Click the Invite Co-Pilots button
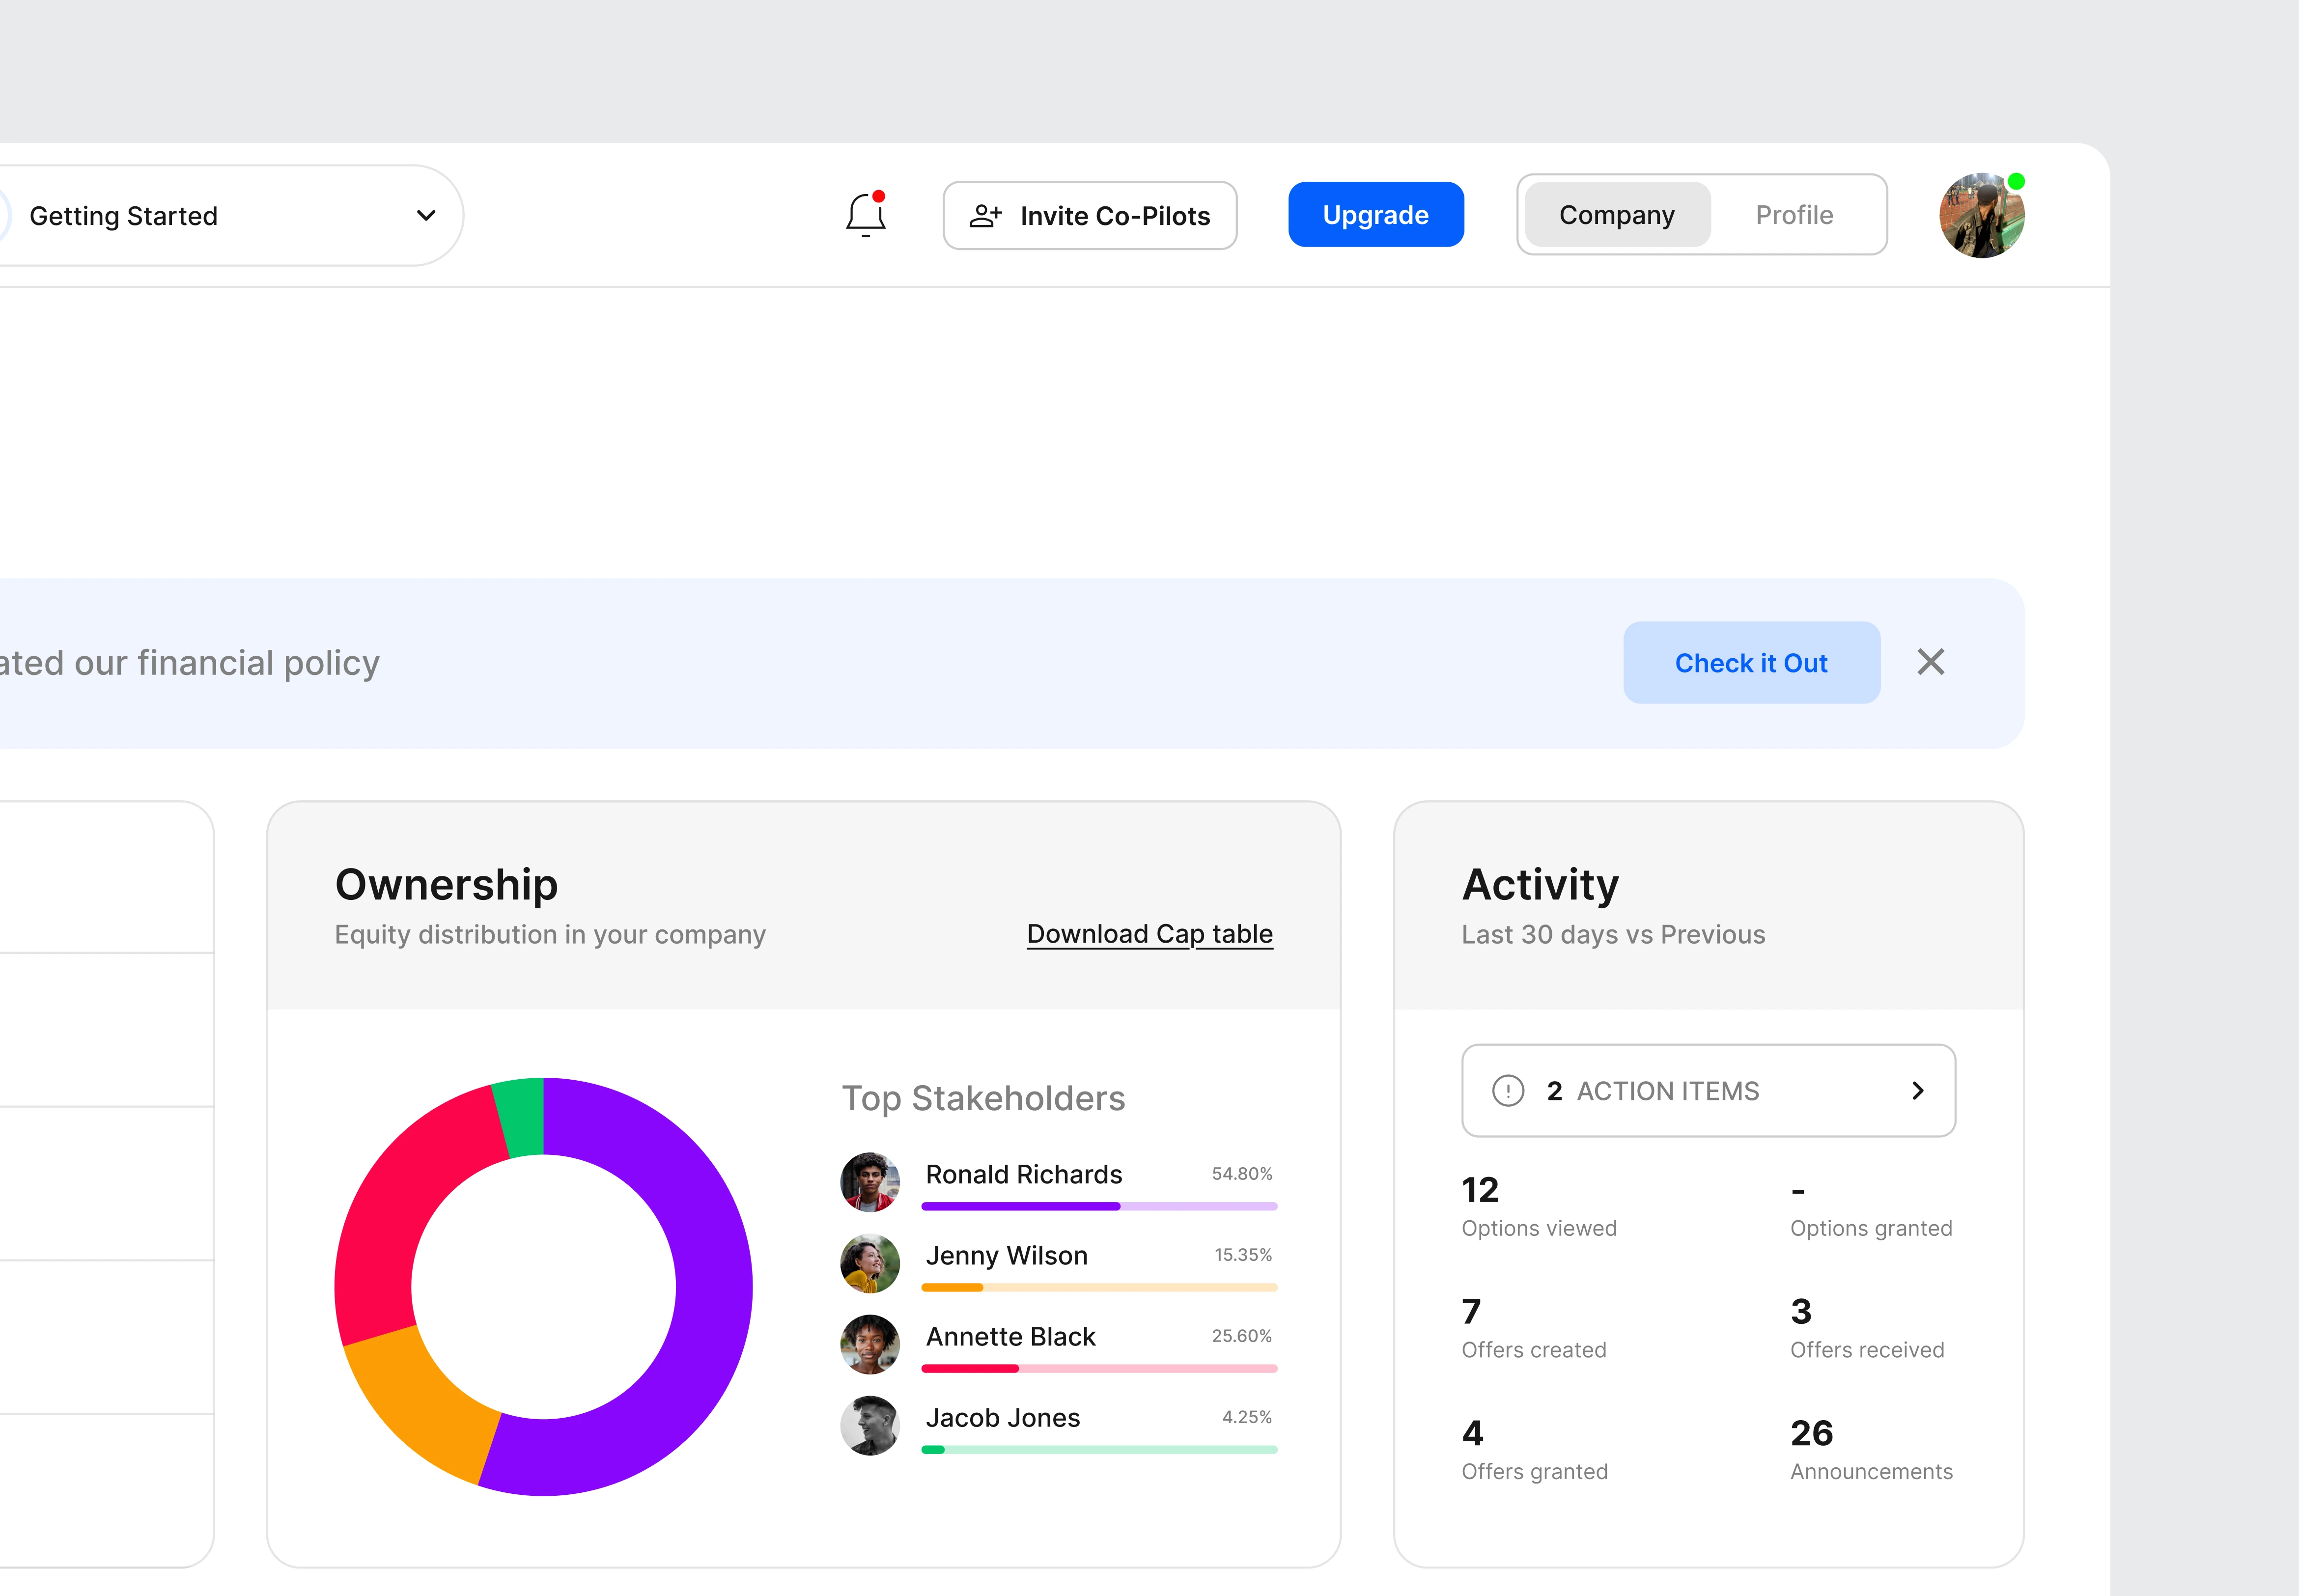Image resolution: width=2299 pixels, height=1596 pixels. [1089, 215]
